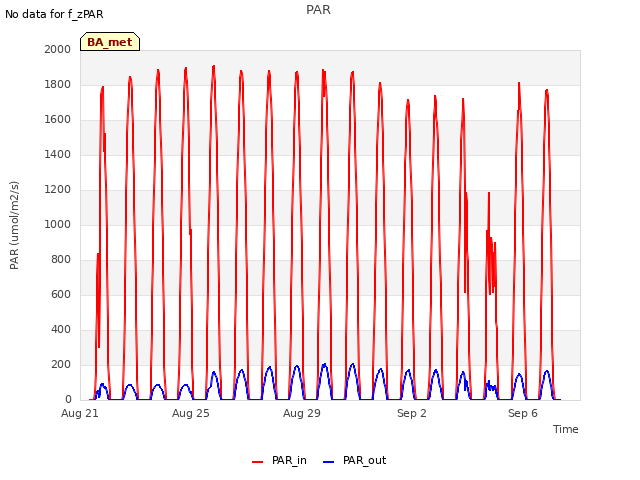This screenshot has width=640, height=480.
Task: Click the Aug 21 x-axis tick label
Action: [80, 413]
